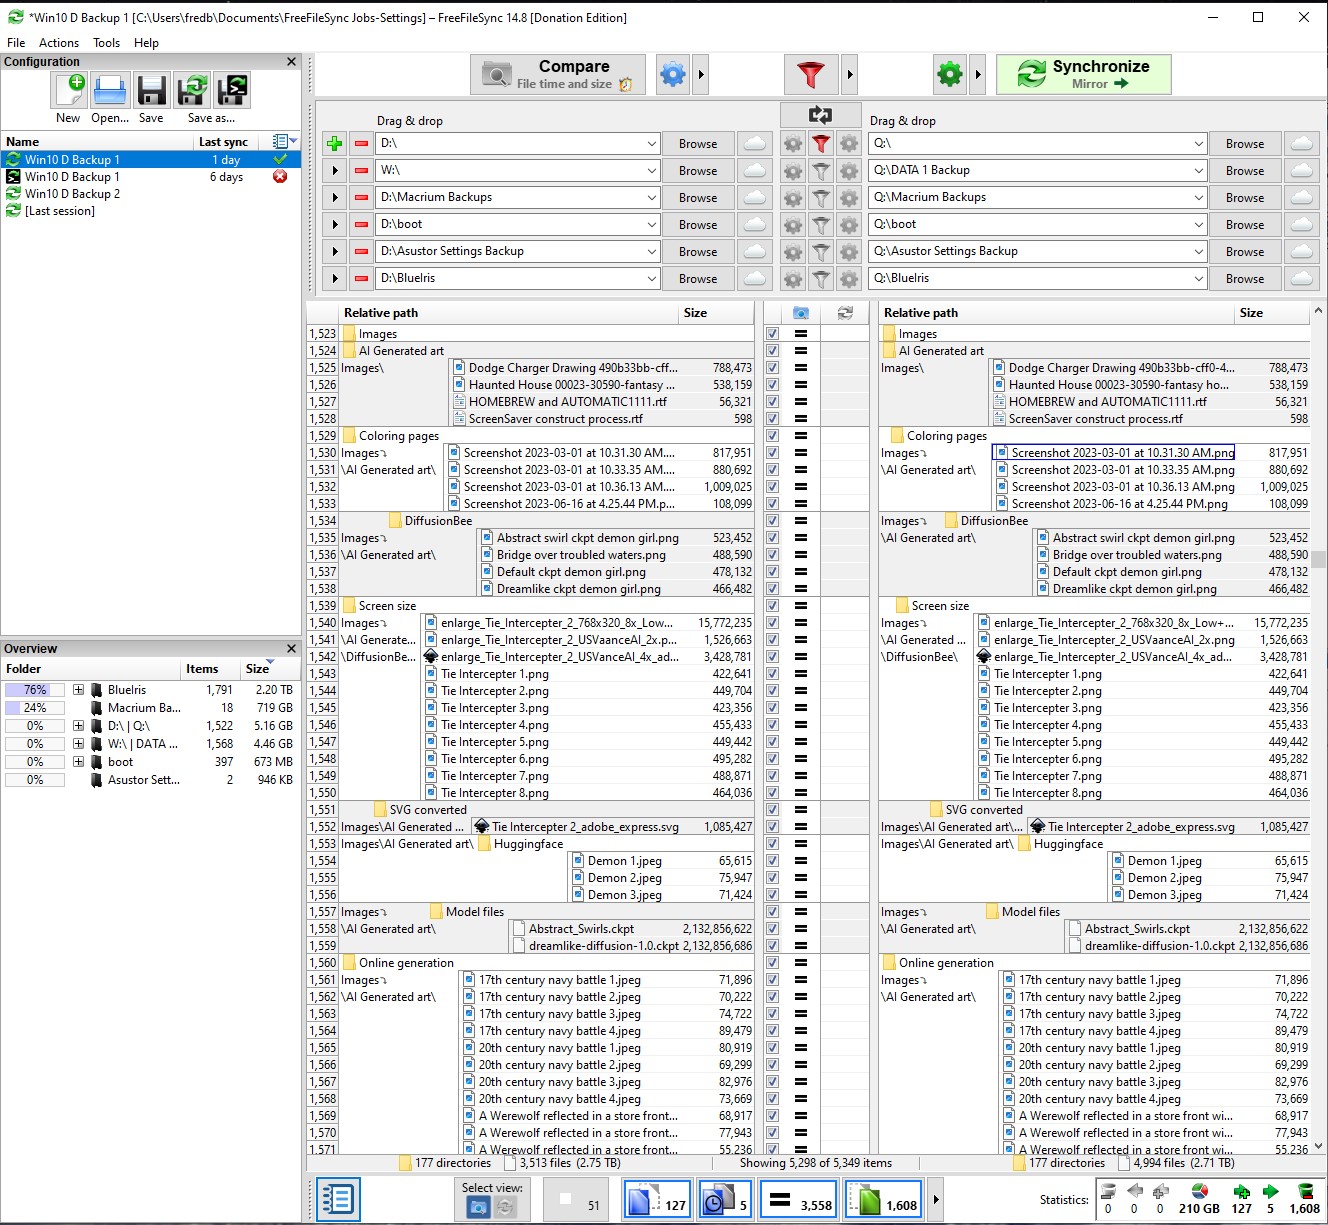Screen dimensions: 1328x1225
Task: Open dropdown of D:\Asustor Settings Backup field
Action: [651, 252]
